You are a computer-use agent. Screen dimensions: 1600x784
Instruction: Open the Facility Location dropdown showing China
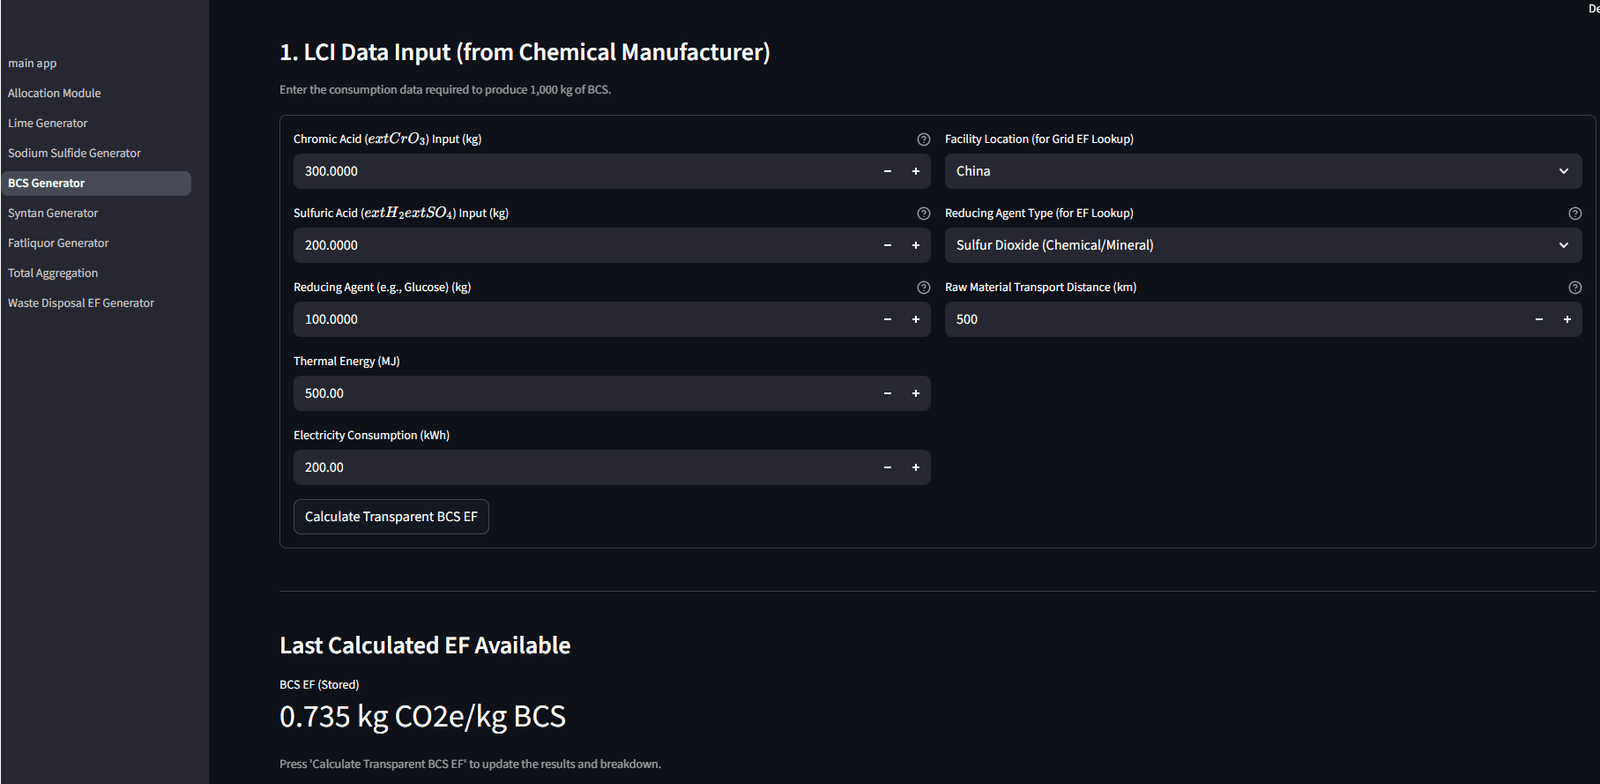(x=1262, y=171)
